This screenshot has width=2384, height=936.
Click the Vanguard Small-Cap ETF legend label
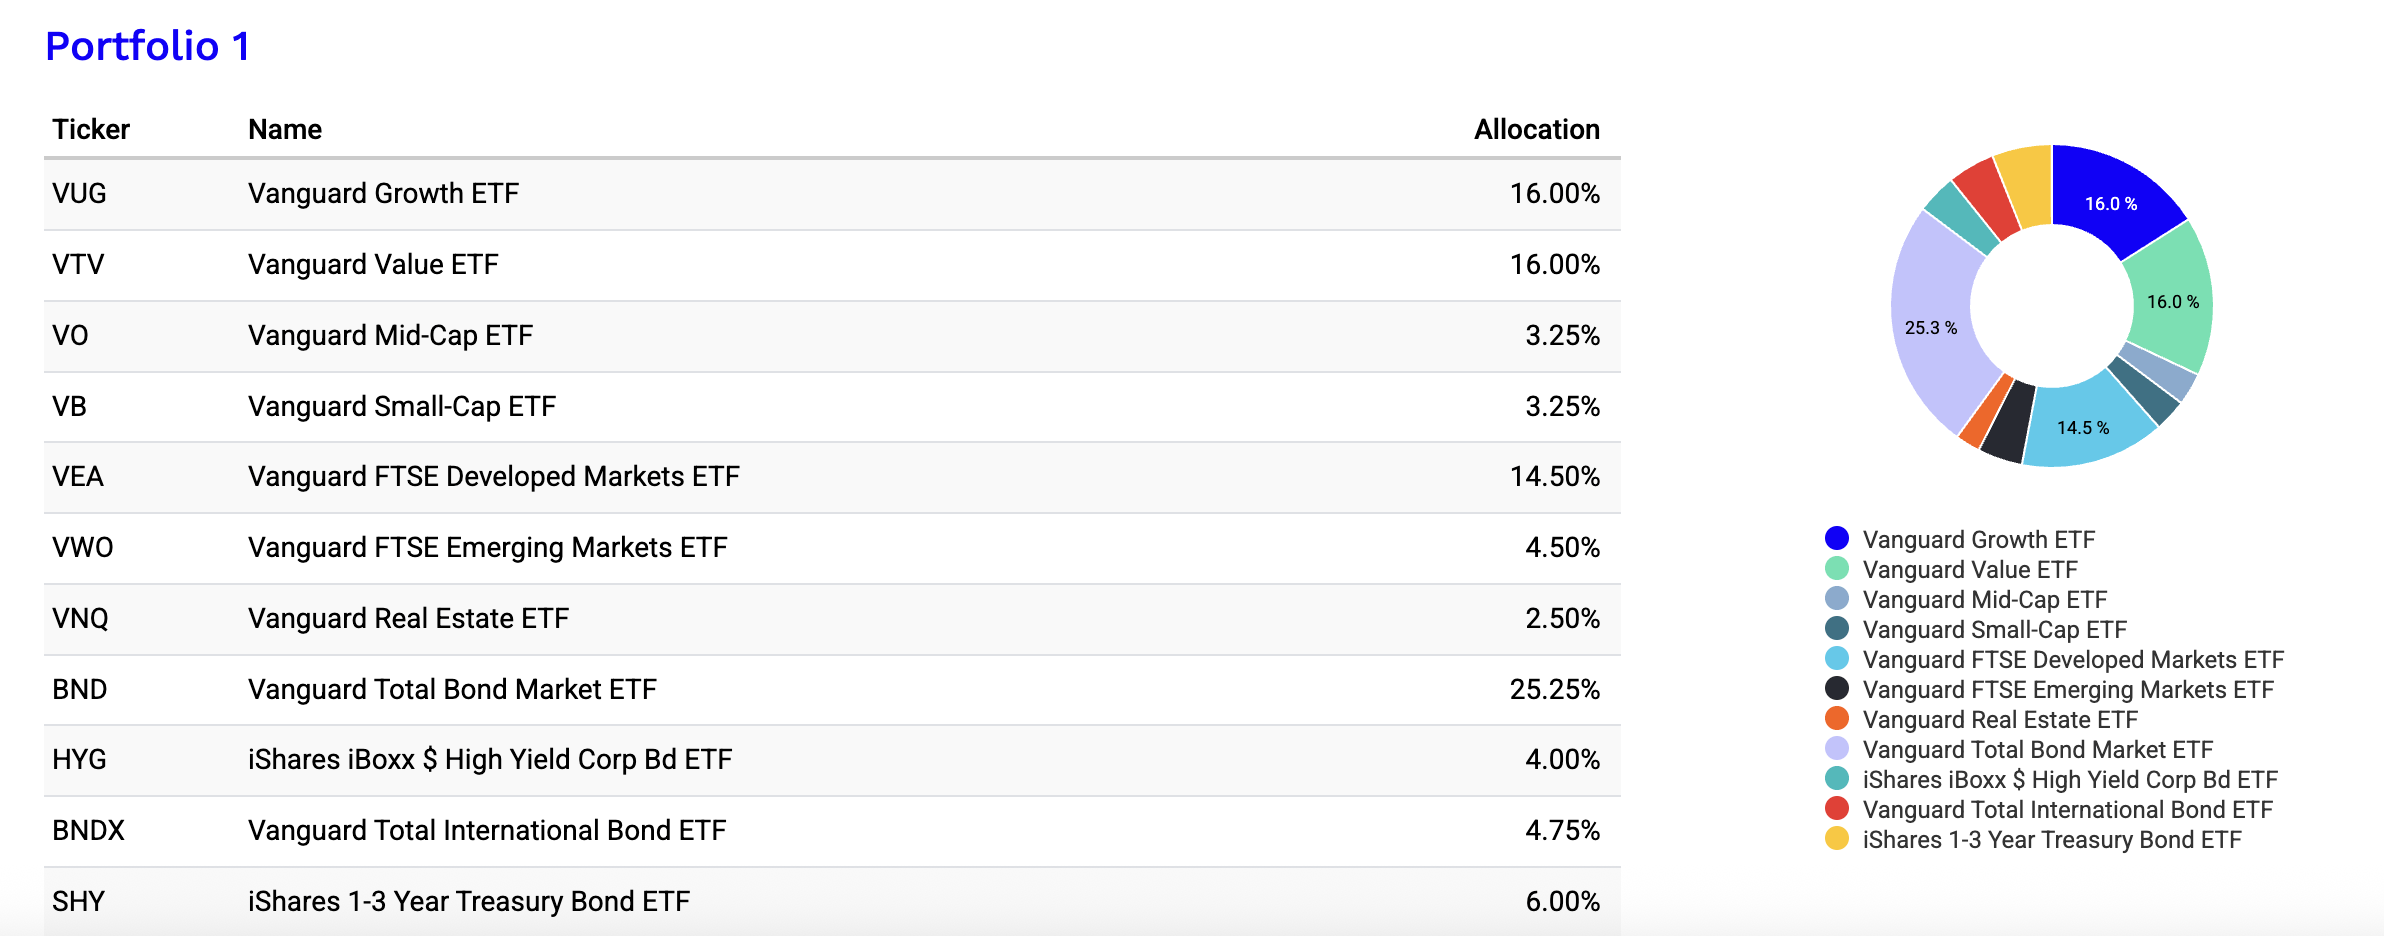1994,629
